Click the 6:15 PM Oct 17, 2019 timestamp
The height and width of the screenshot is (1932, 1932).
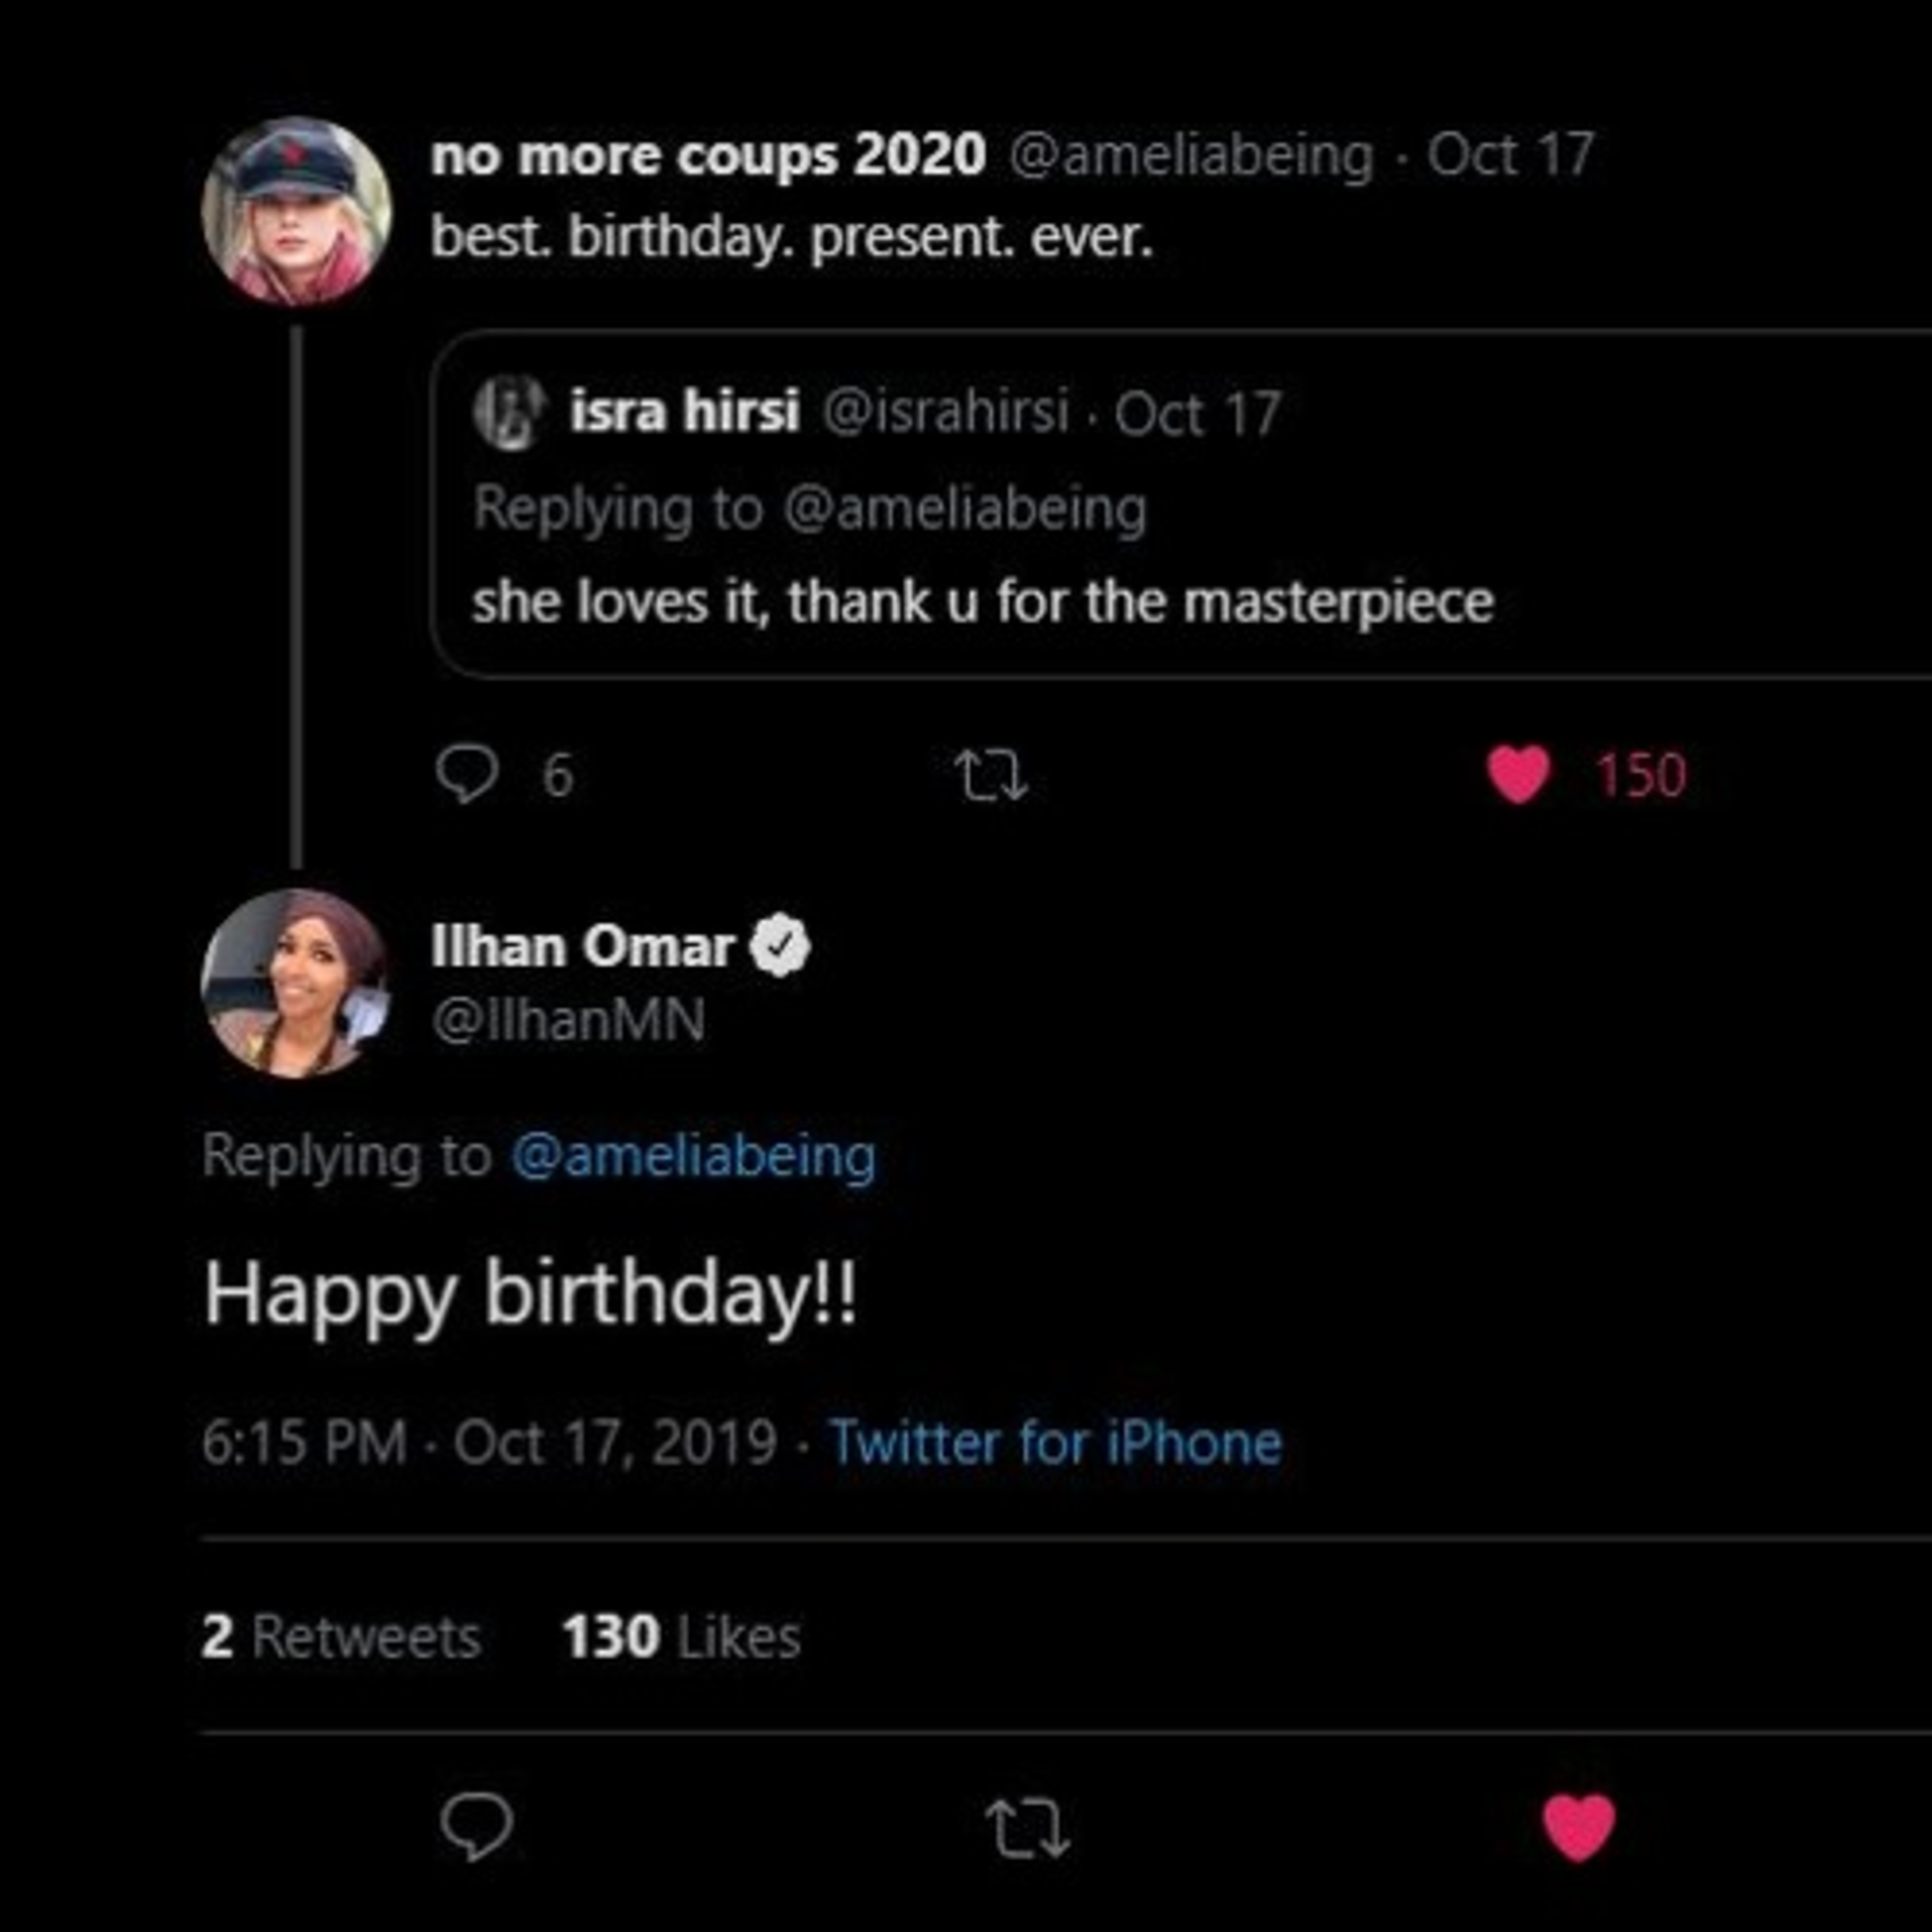click(x=490, y=1443)
